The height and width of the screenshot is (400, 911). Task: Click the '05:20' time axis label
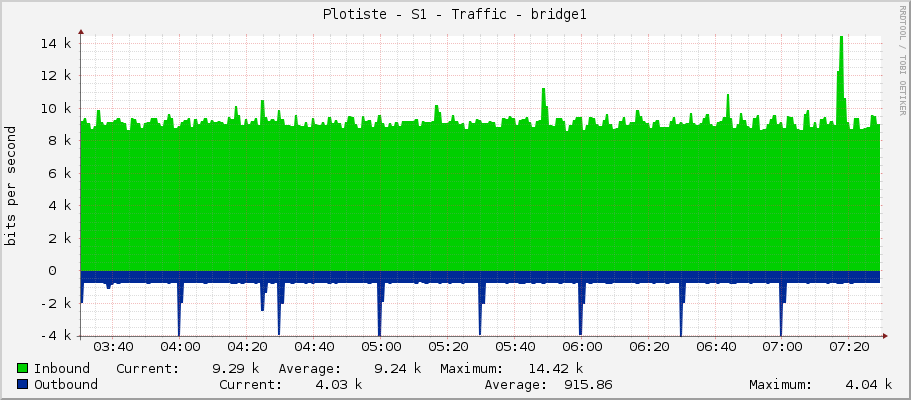[x=448, y=347]
